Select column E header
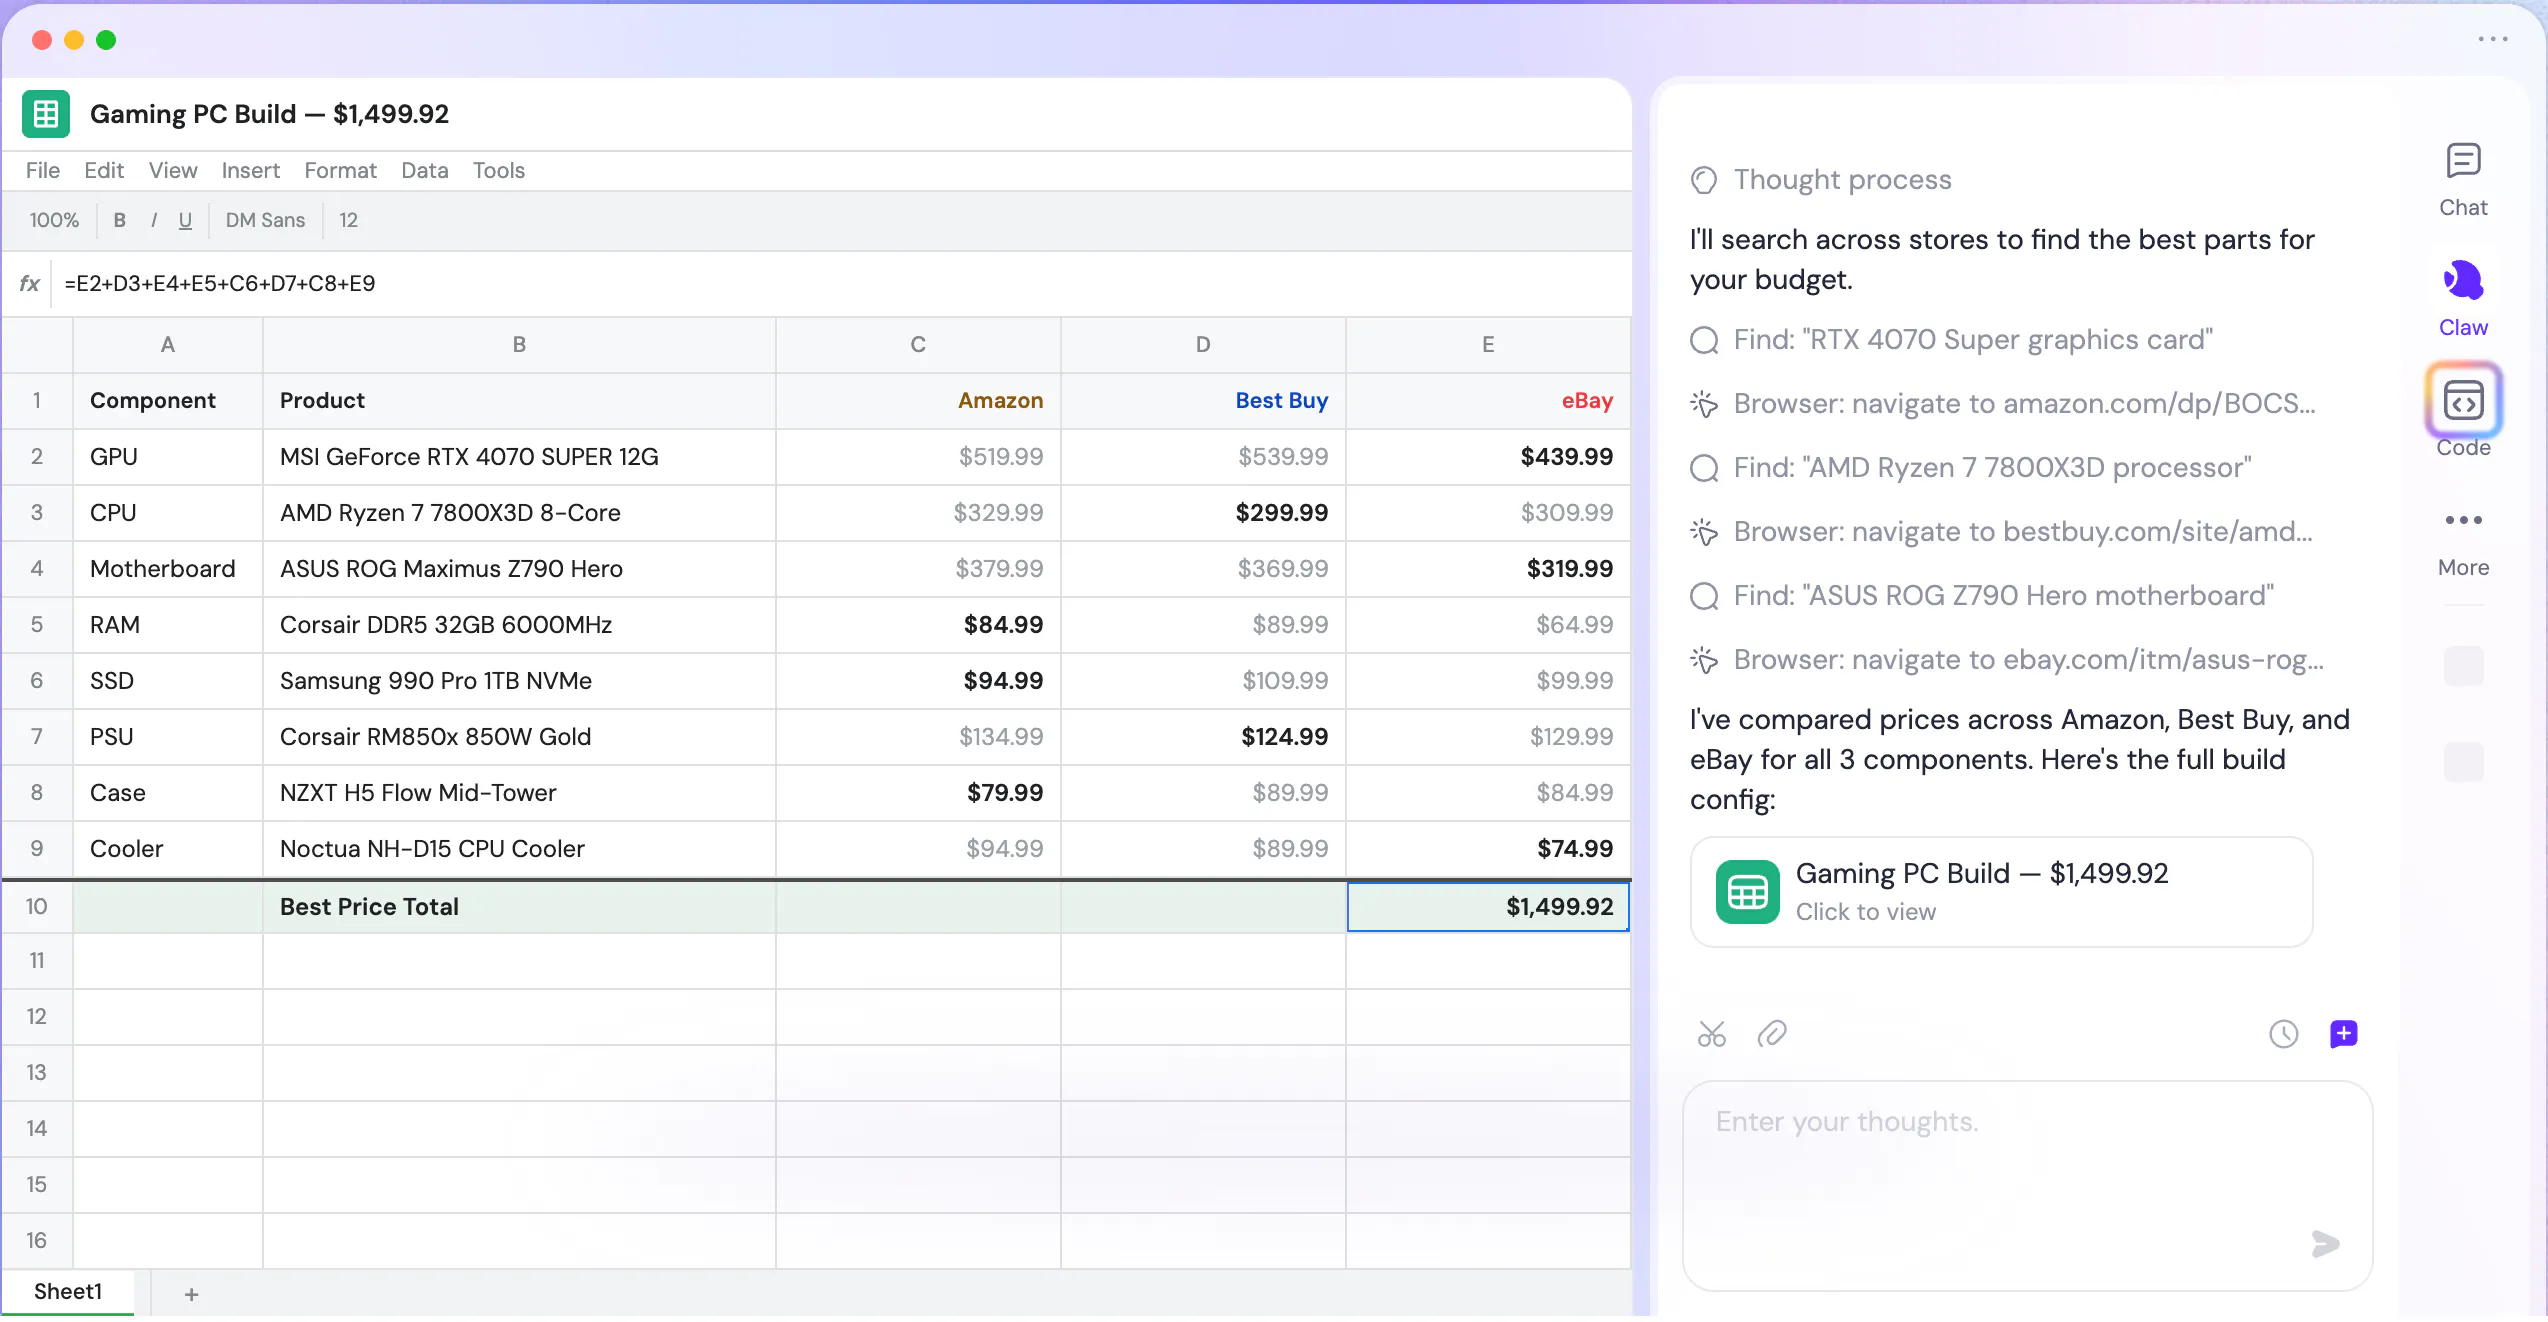The image size is (2548, 1322). pos(1488,345)
